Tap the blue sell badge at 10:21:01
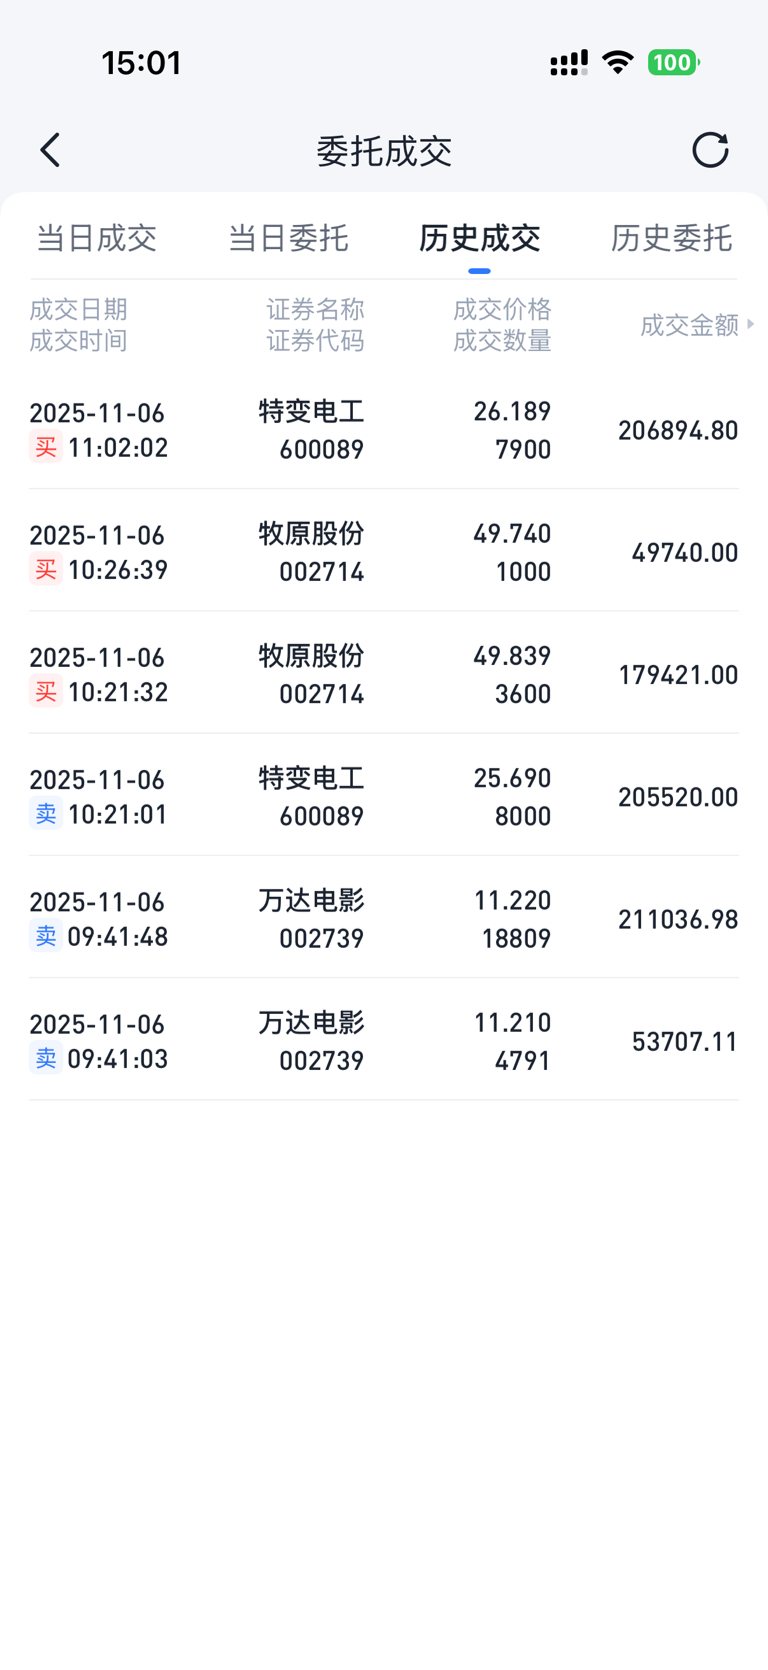 (x=46, y=814)
